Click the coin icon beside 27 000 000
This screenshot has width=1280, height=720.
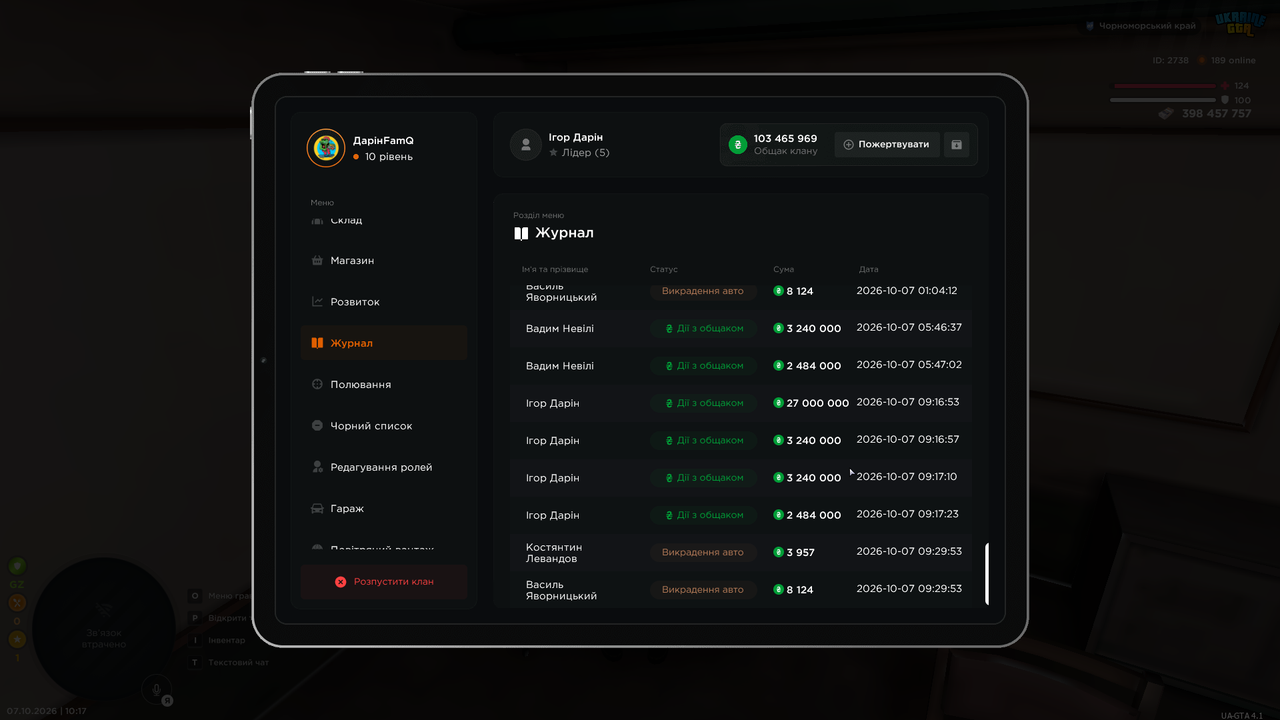point(779,403)
